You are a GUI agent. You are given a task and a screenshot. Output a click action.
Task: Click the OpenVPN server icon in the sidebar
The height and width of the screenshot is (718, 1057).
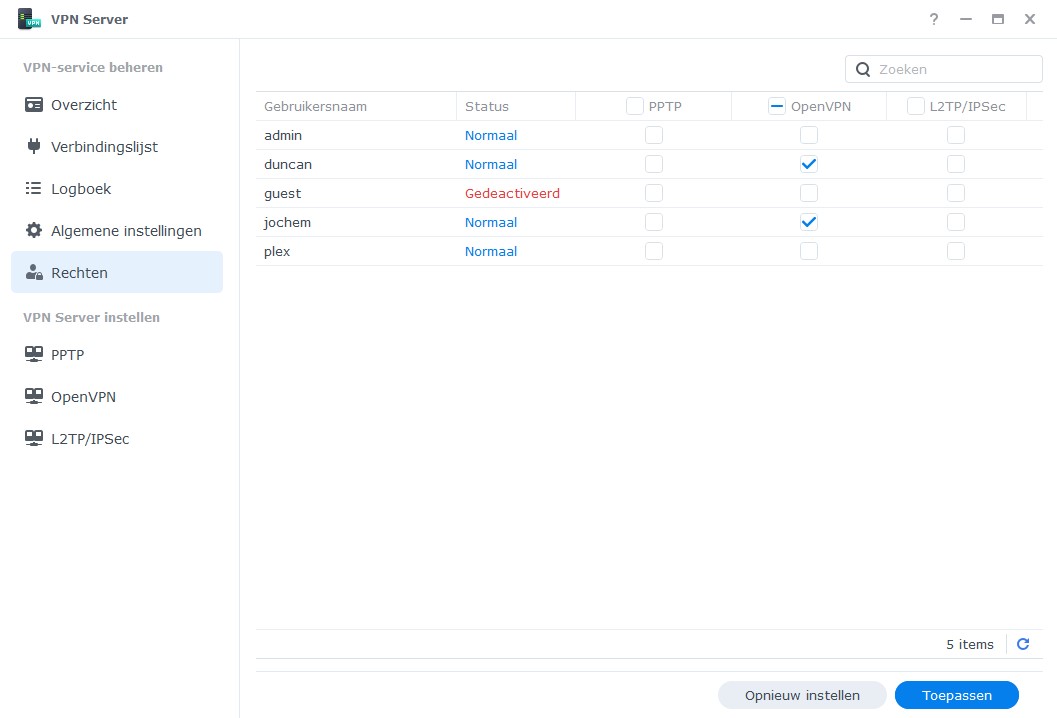[x=34, y=396]
